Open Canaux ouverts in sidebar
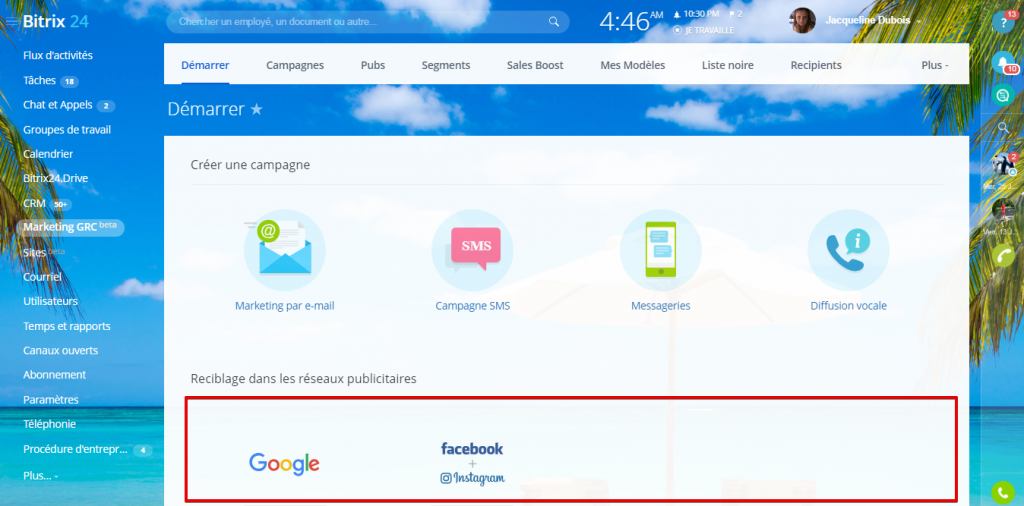The width and height of the screenshot is (1024, 506). point(60,351)
